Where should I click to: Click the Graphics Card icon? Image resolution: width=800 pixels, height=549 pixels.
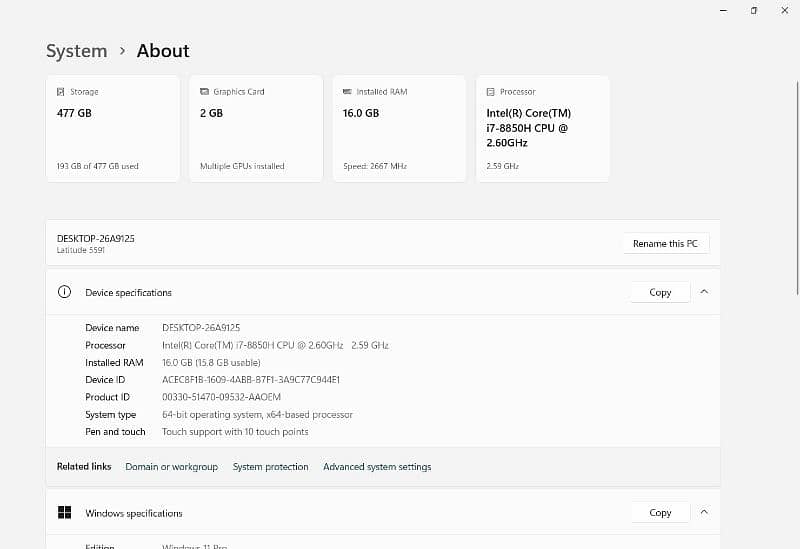coord(204,92)
